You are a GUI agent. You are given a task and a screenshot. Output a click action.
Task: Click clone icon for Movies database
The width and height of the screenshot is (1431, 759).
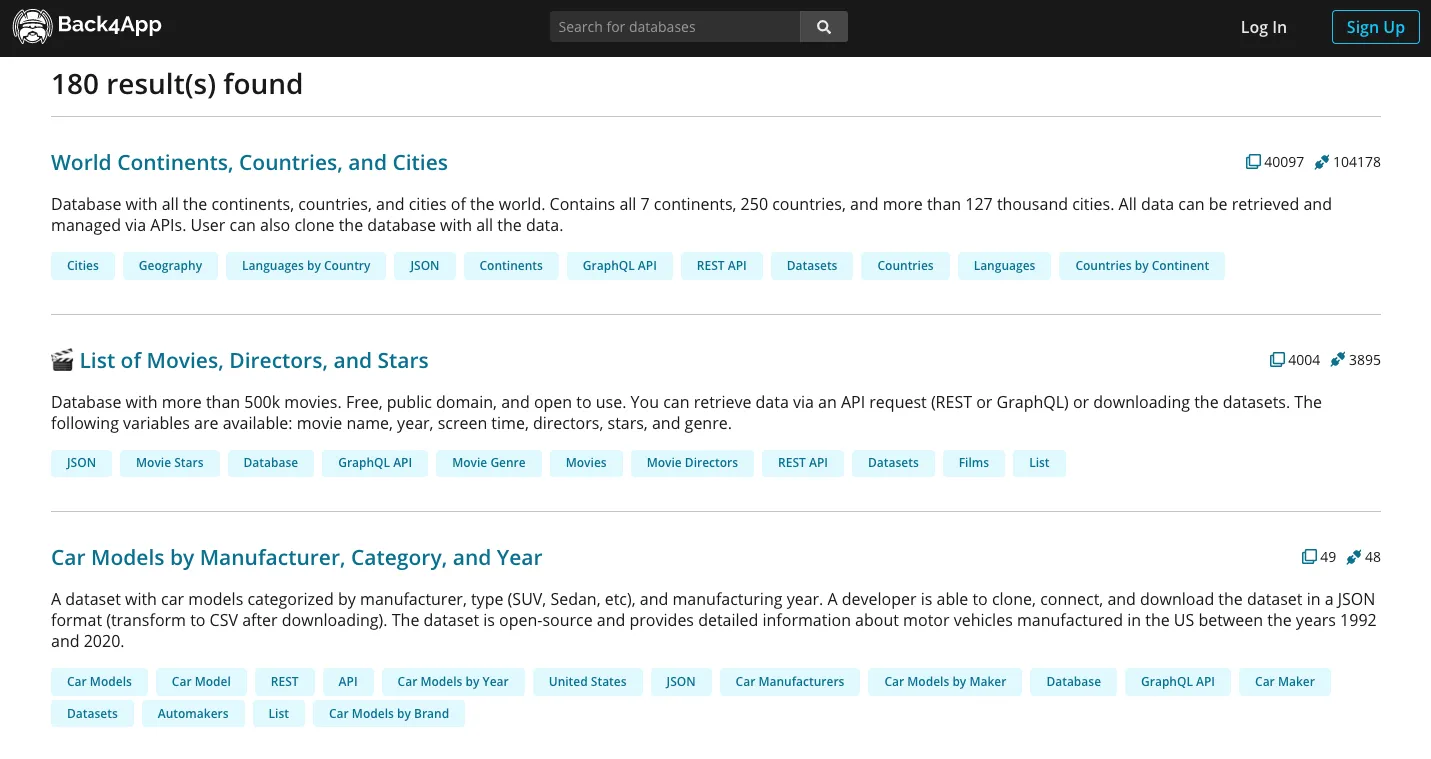click(1277, 360)
